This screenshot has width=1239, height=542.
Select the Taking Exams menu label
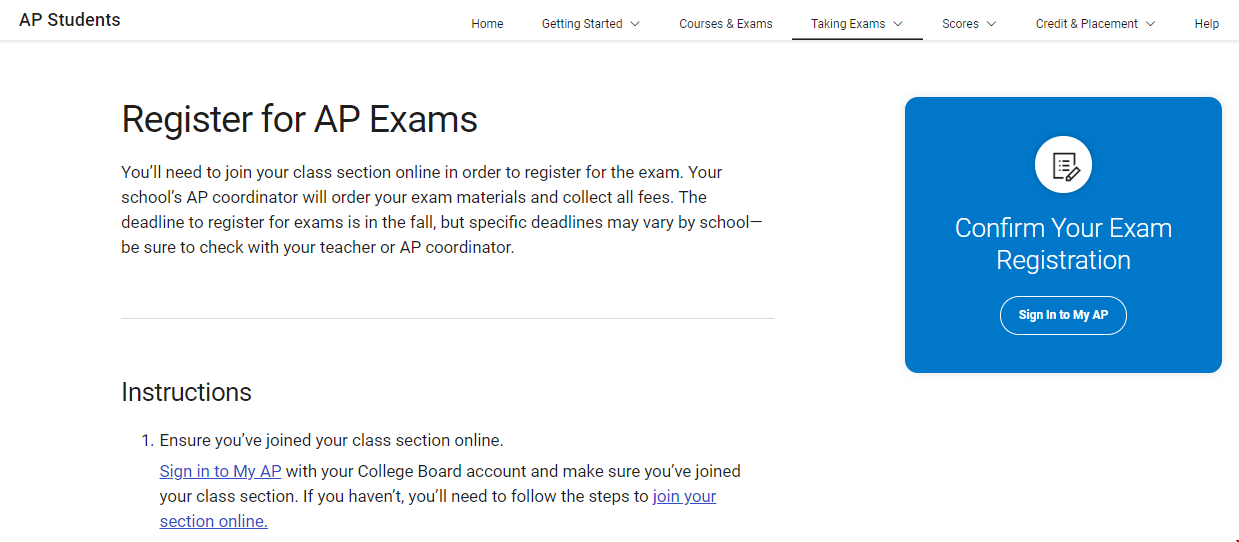[848, 24]
